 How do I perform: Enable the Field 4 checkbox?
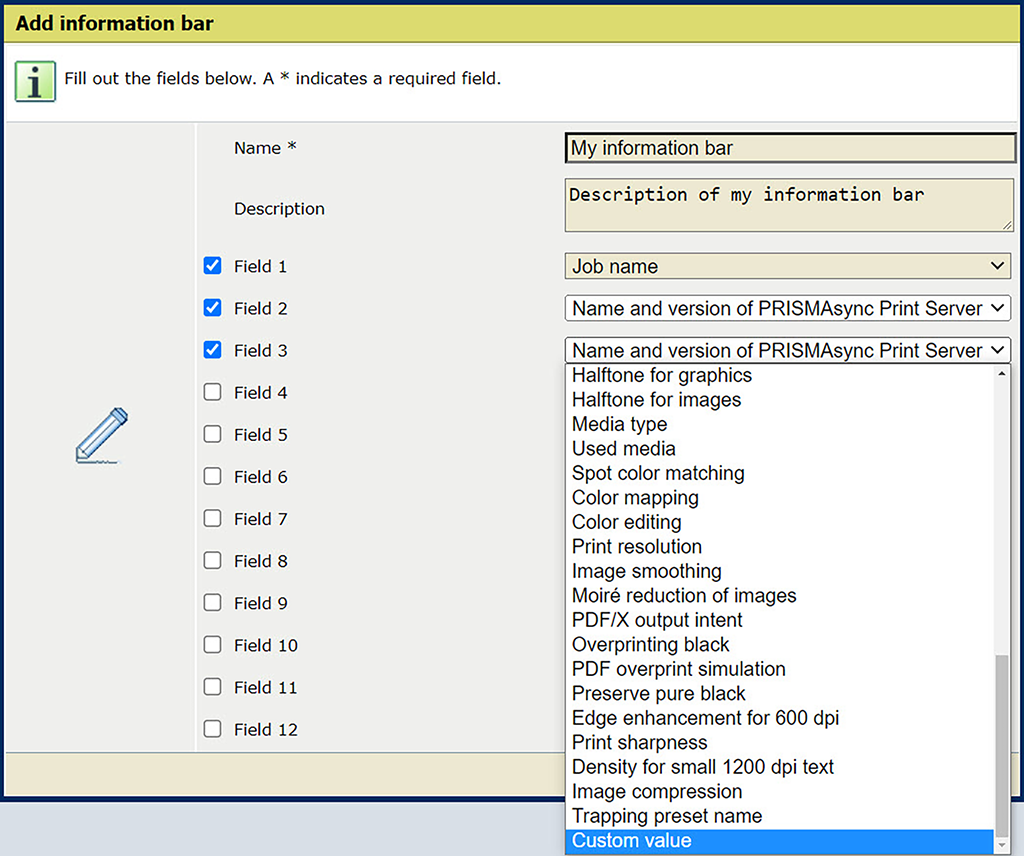tap(212, 392)
